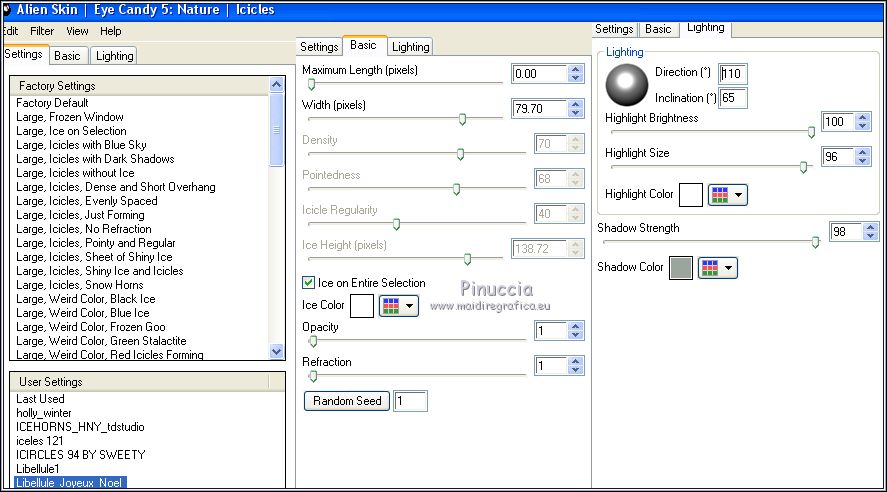Select Large, Weird Color, Green Stalactite
Screen dimensions: 887x492
[x=101, y=341]
